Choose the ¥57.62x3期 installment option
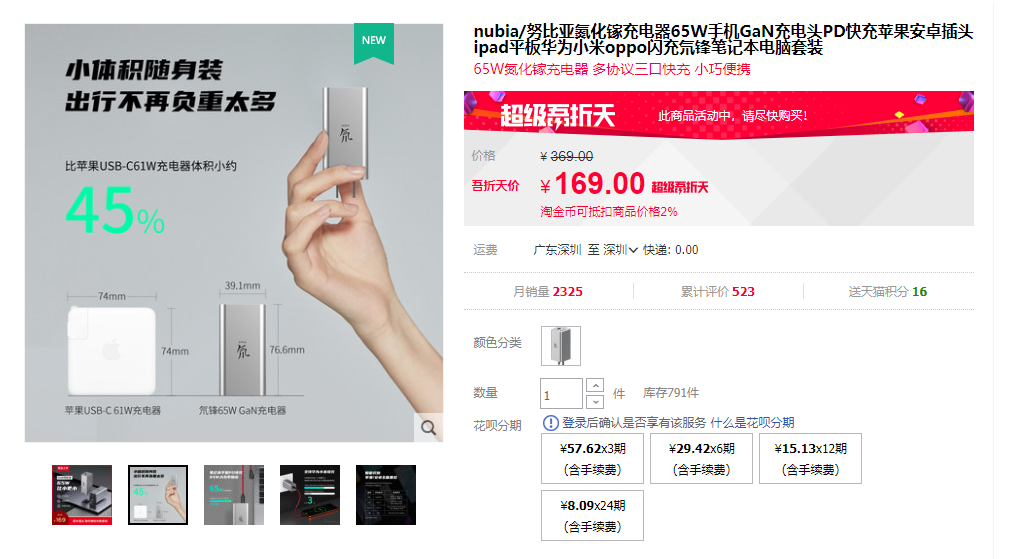The height and width of the screenshot is (559, 1010). pyautogui.click(x=592, y=459)
